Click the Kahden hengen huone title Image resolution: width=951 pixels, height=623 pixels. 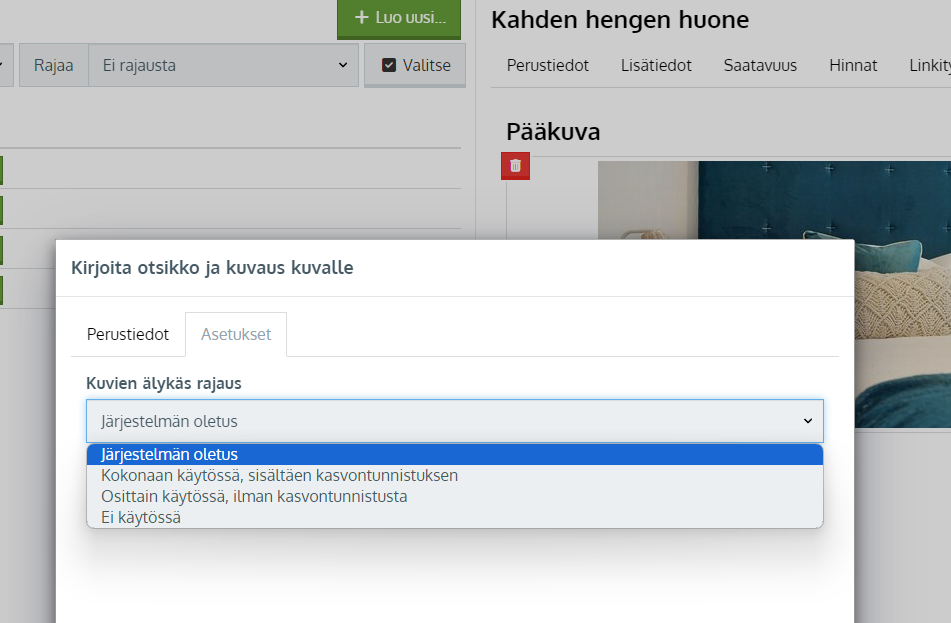tap(620, 20)
